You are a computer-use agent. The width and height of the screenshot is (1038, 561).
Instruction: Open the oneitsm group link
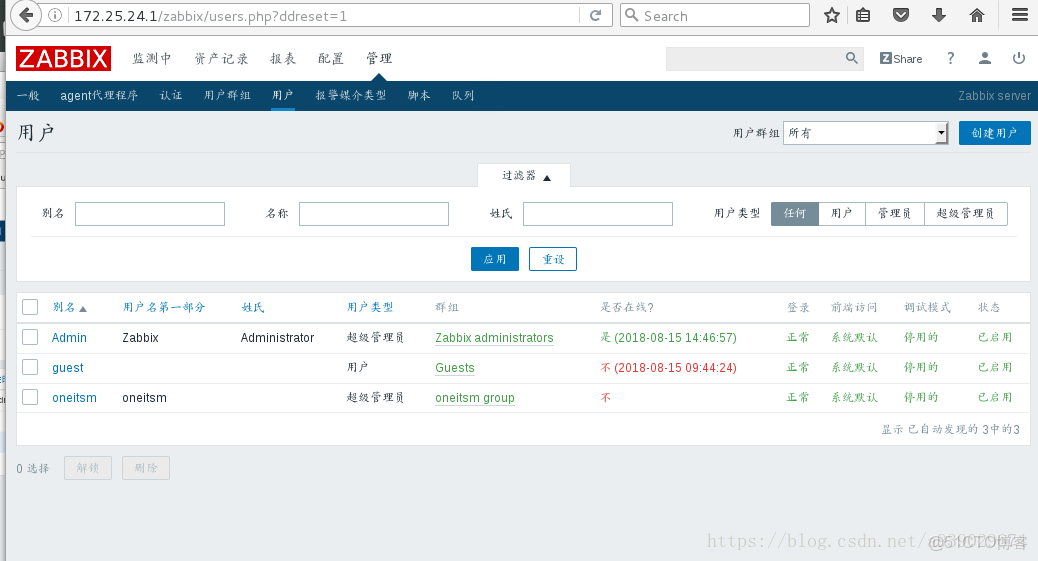coord(475,397)
